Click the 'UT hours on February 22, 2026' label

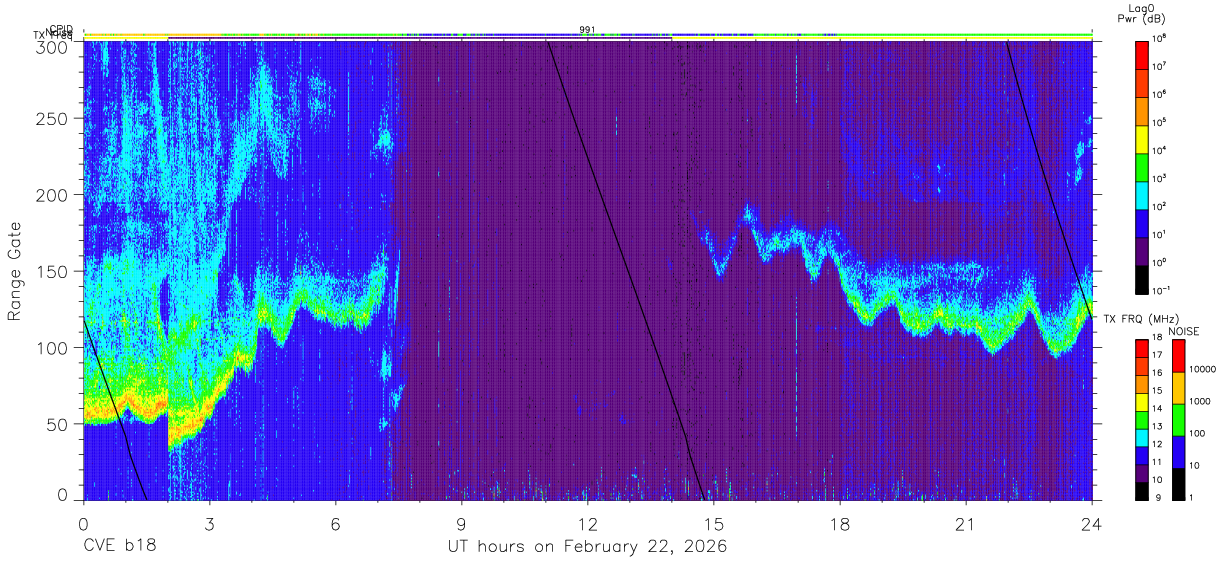[x=587, y=547]
